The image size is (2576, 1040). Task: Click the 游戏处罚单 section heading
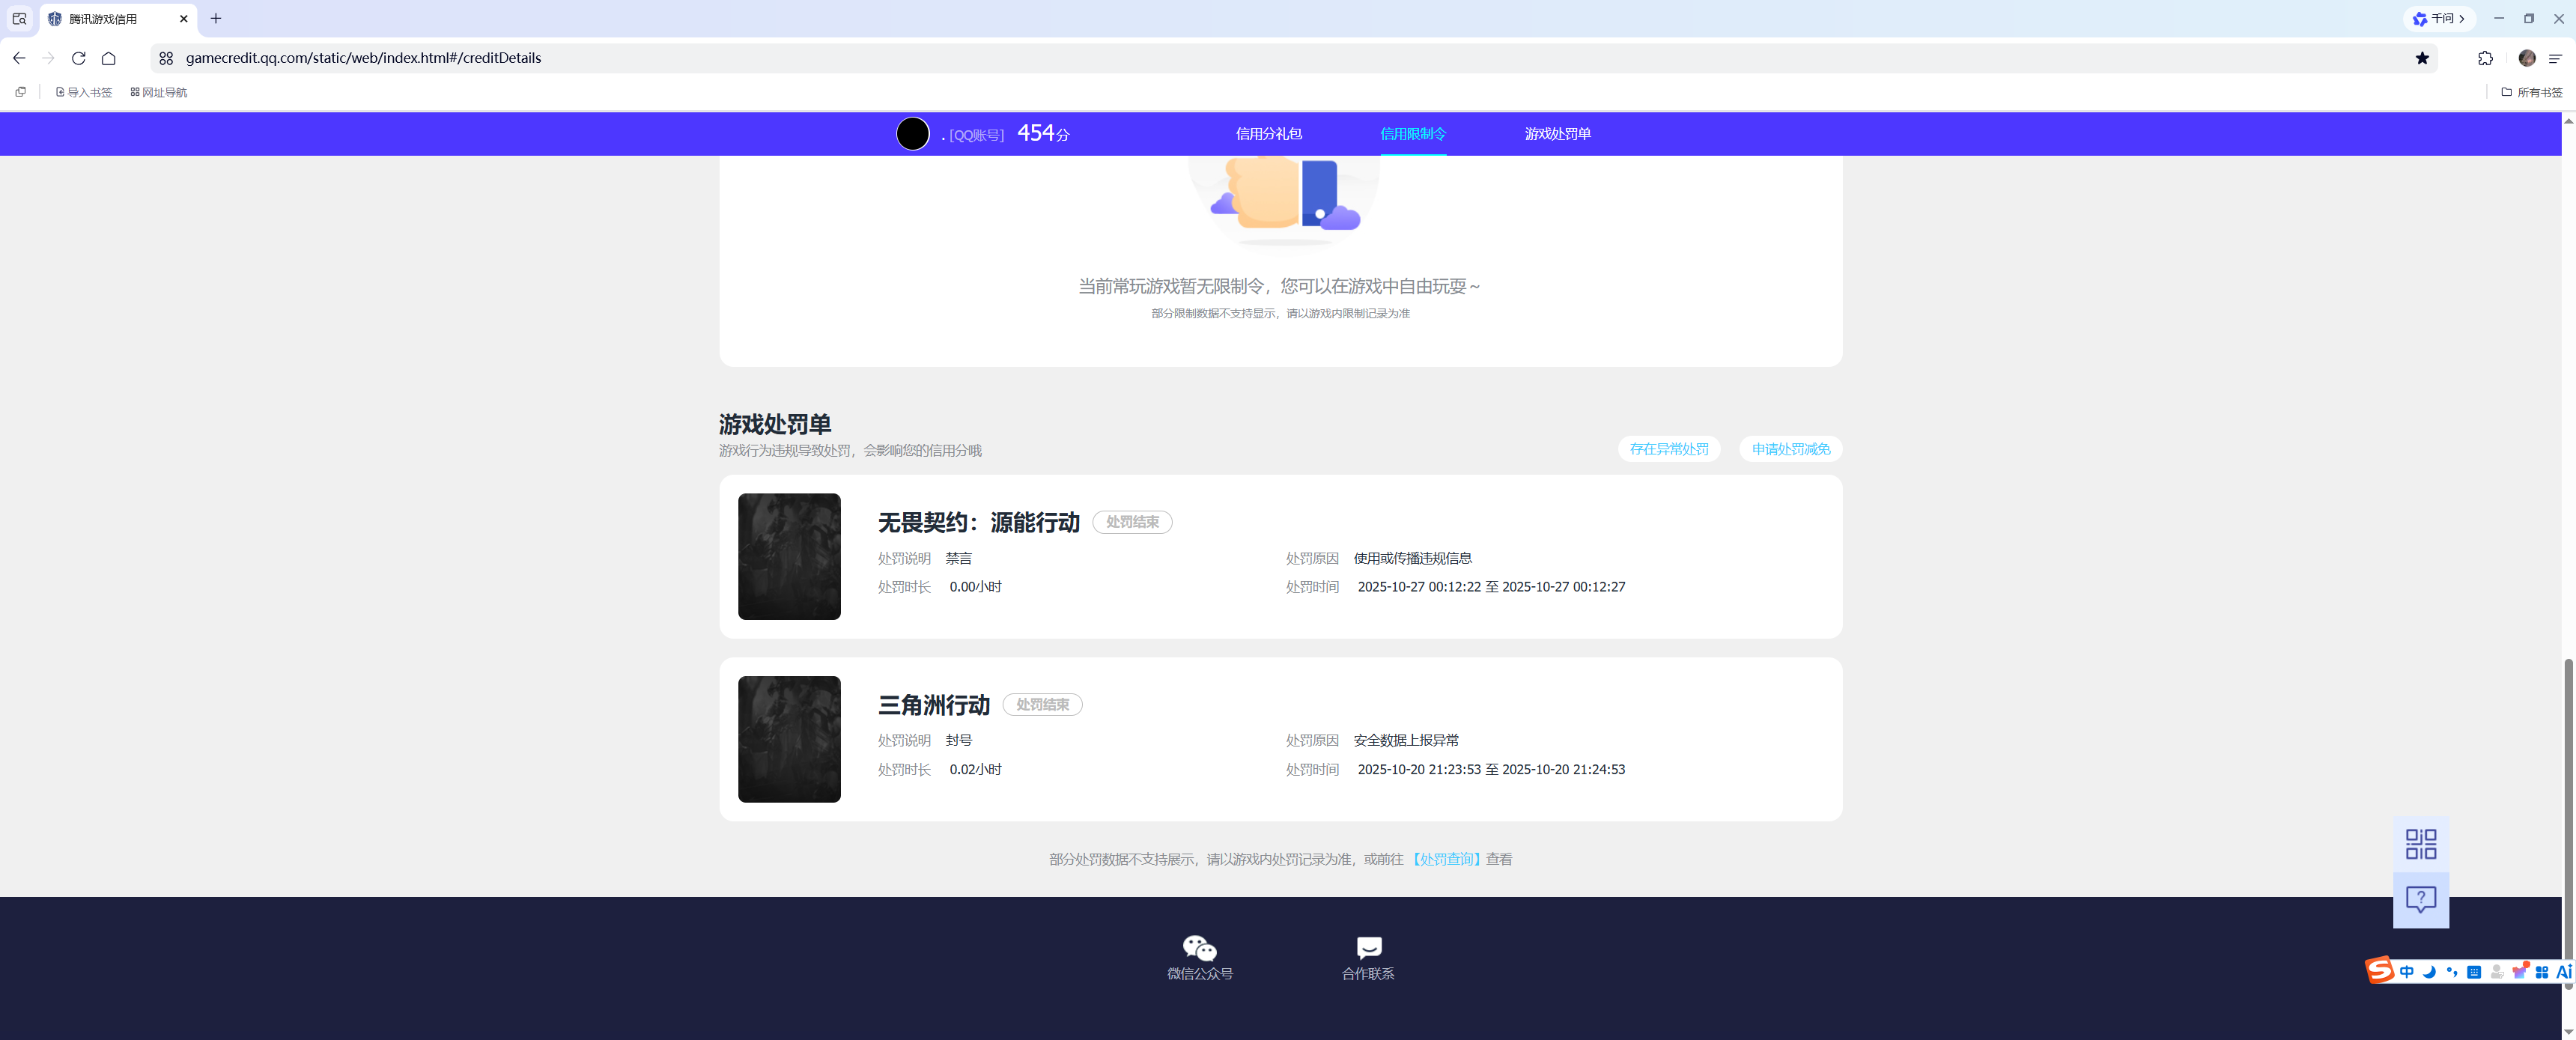coord(775,424)
